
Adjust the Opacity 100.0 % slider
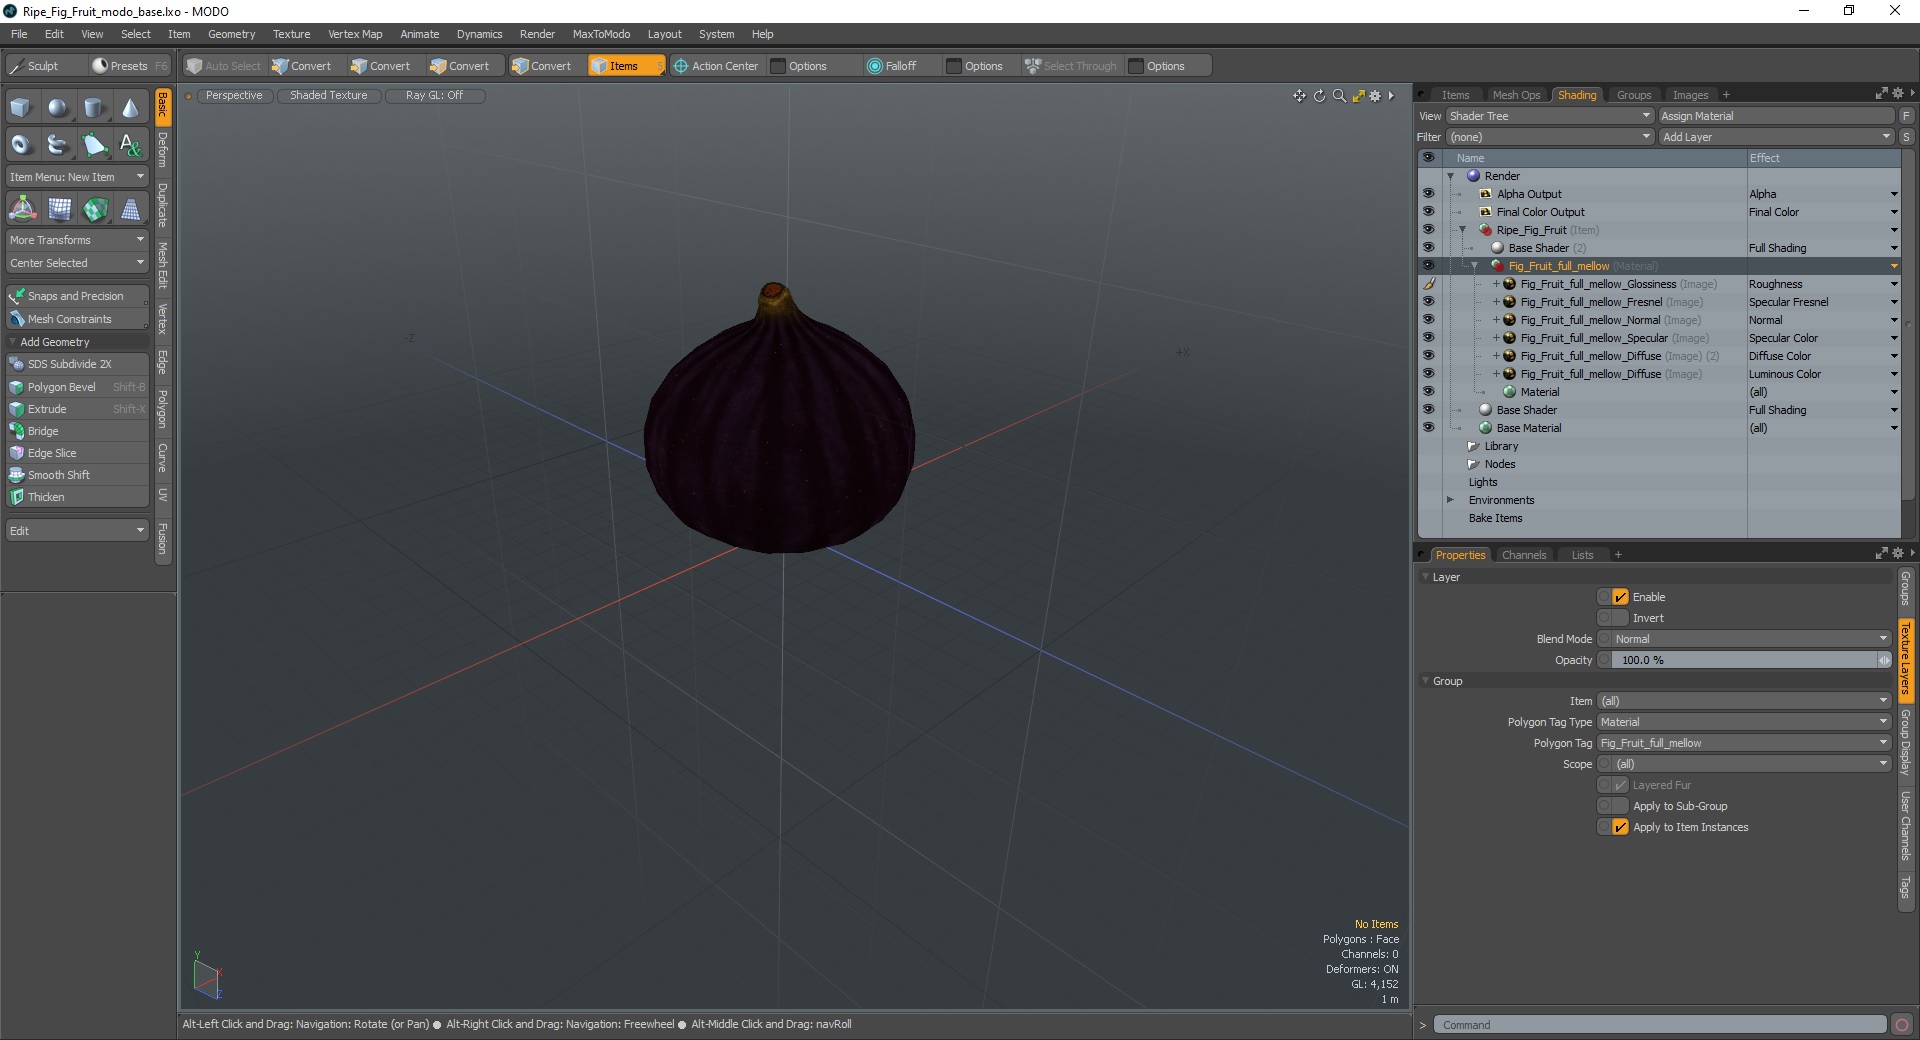click(1745, 660)
